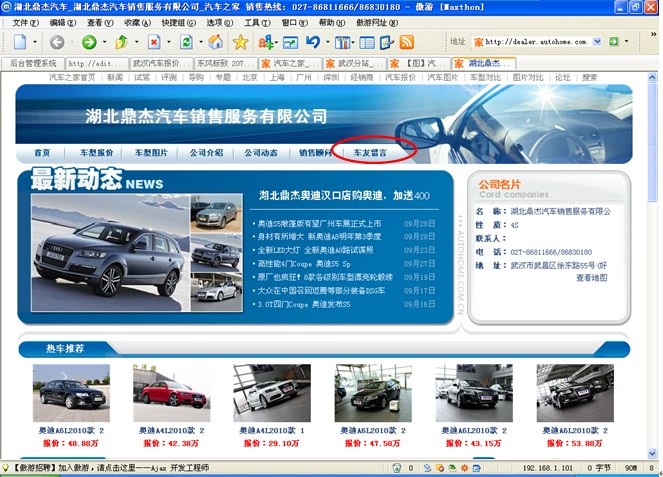Open the Home page house icon
663x477 pixels.
pyautogui.click(x=216, y=42)
